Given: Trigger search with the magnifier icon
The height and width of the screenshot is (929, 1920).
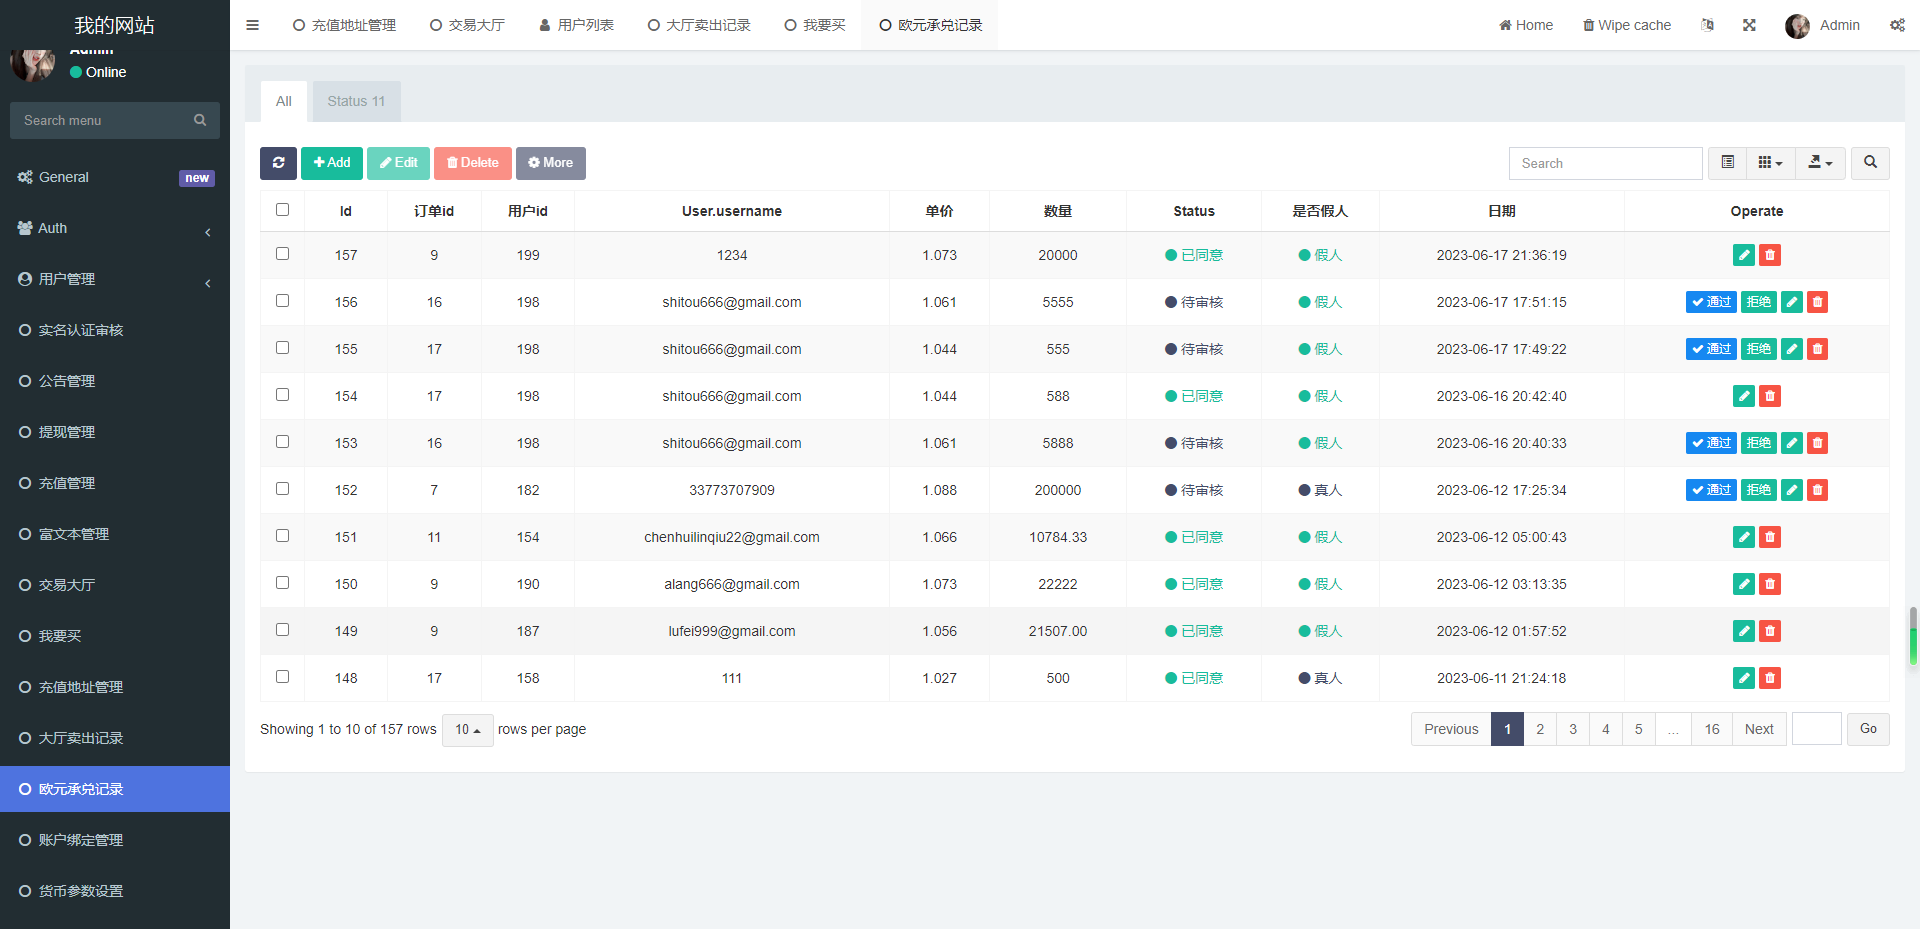Looking at the screenshot, I should point(1869,163).
